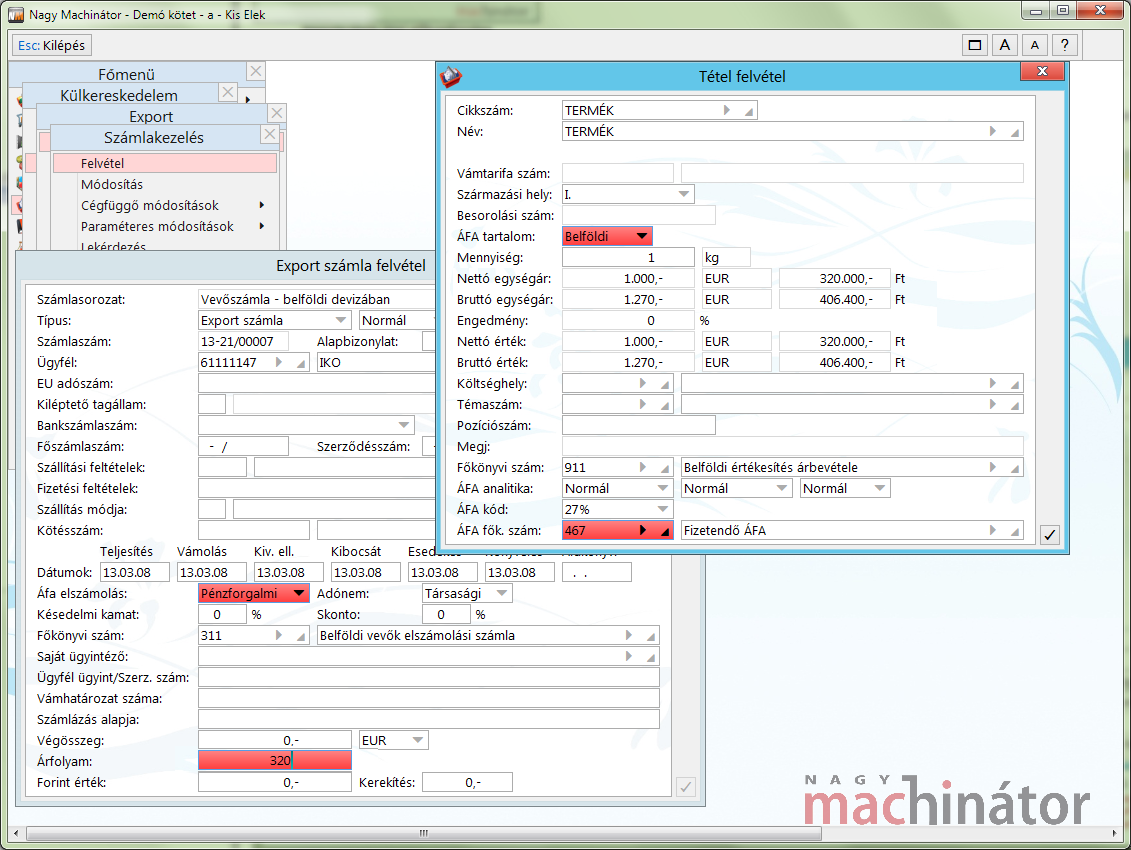
Task: Select Módosítás menu item
Action: [112, 184]
